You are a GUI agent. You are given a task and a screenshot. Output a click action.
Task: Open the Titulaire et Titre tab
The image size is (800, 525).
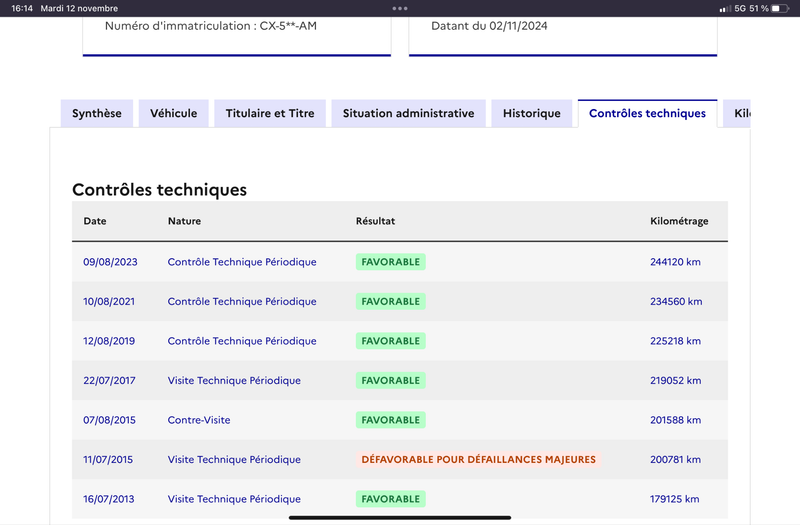click(270, 113)
